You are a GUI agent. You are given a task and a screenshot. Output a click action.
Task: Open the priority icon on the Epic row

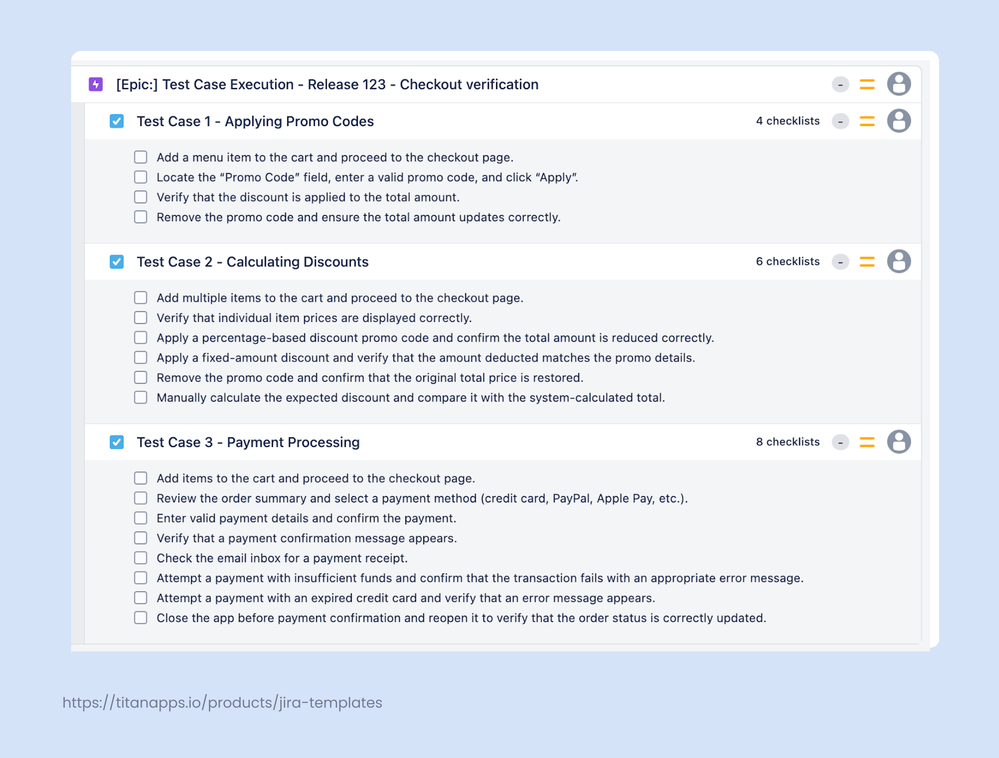coord(866,84)
